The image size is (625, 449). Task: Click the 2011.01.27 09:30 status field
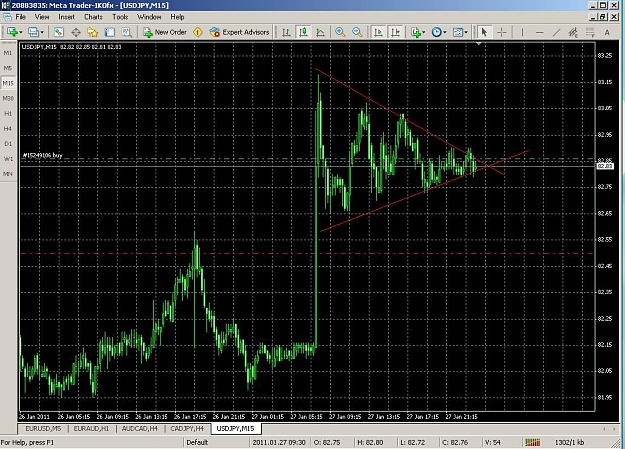pos(279,442)
